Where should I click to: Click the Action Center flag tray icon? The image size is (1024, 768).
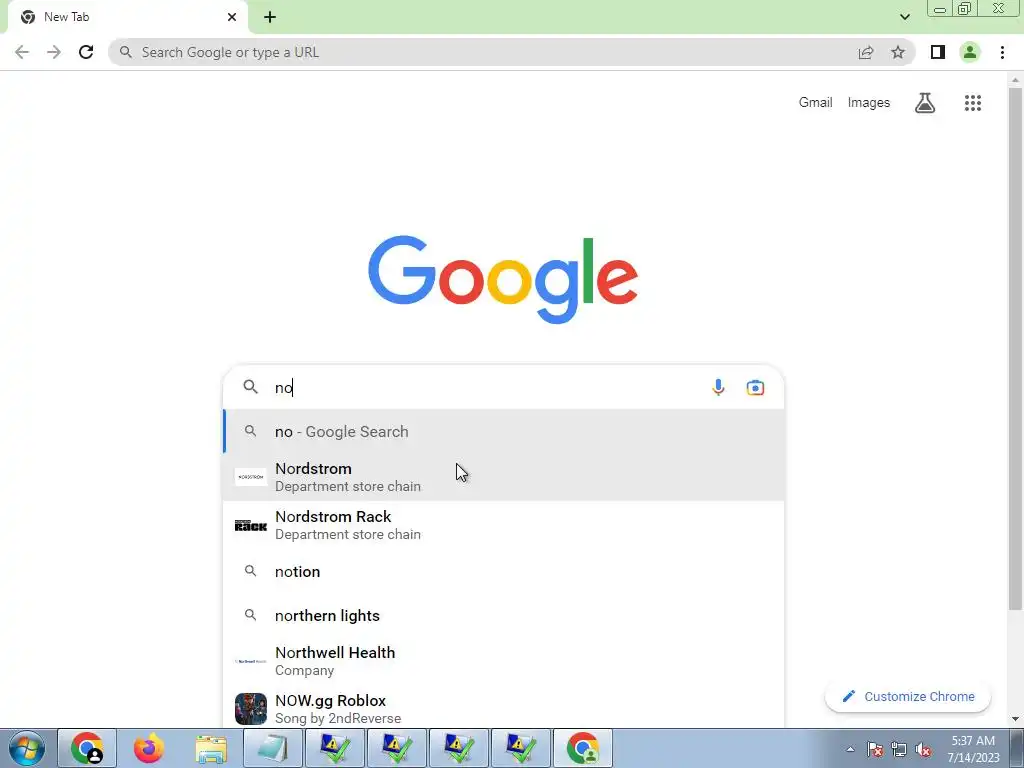tap(875, 749)
